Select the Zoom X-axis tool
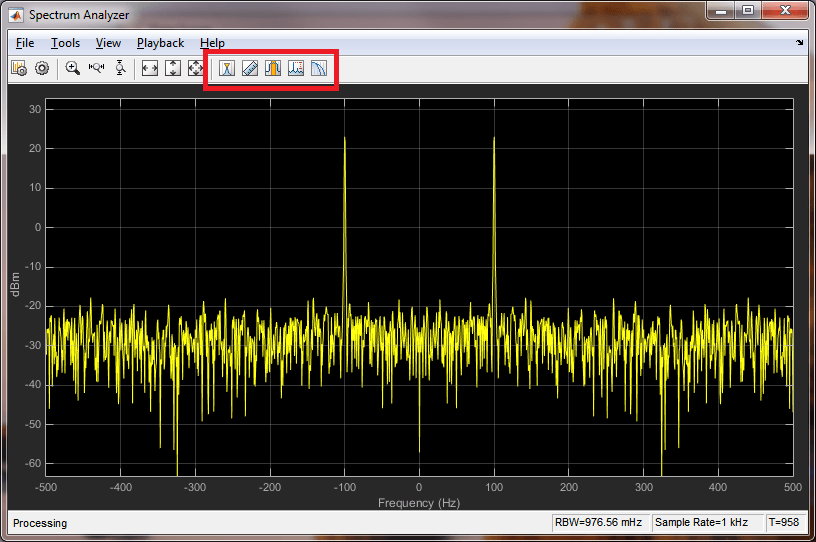This screenshot has width=816, height=542. (x=96, y=68)
